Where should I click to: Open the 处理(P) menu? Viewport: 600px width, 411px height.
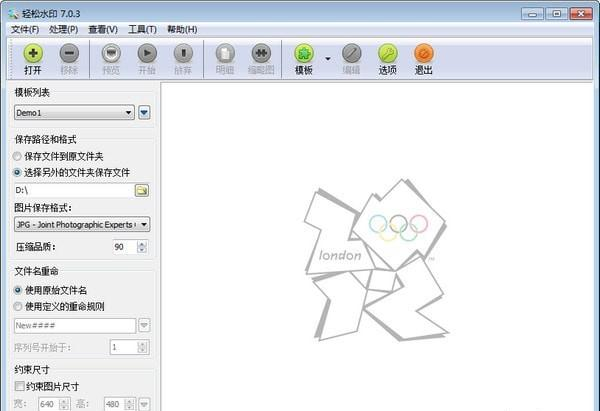point(64,29)
